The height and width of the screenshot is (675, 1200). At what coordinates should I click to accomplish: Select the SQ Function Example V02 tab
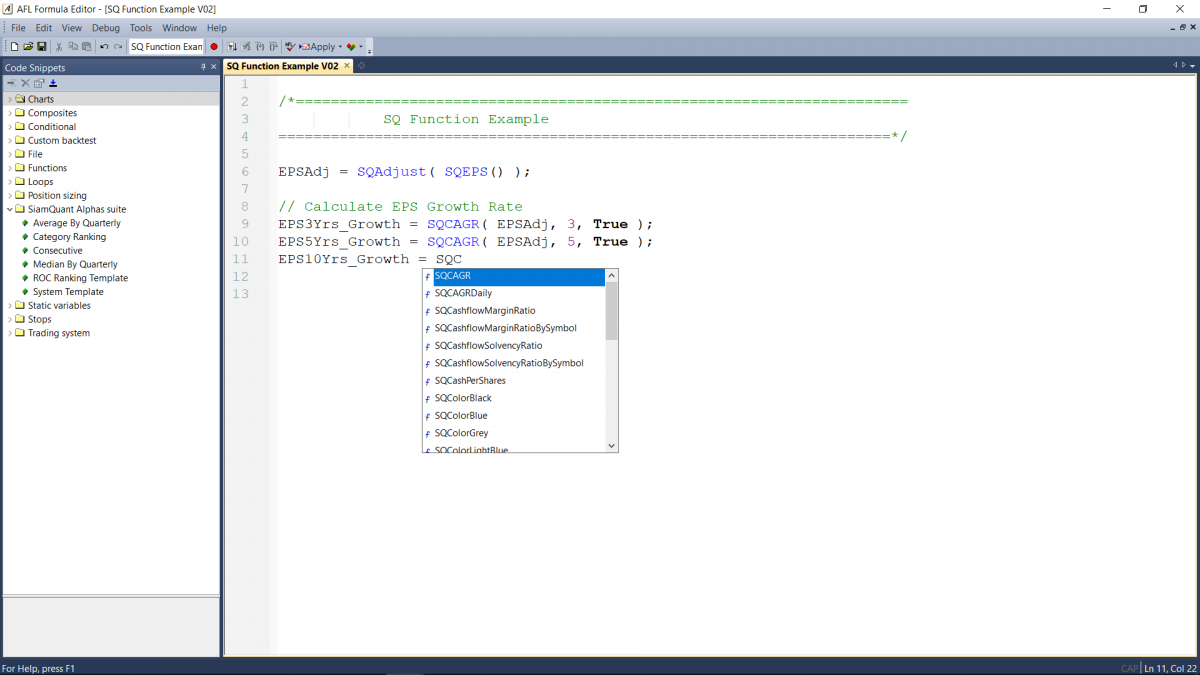click(282, 66)
